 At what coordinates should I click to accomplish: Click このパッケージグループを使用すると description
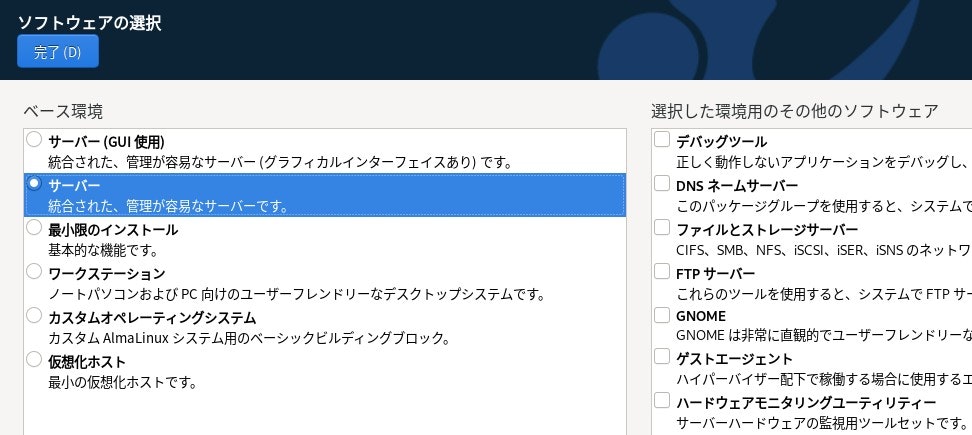pos(824,206)
